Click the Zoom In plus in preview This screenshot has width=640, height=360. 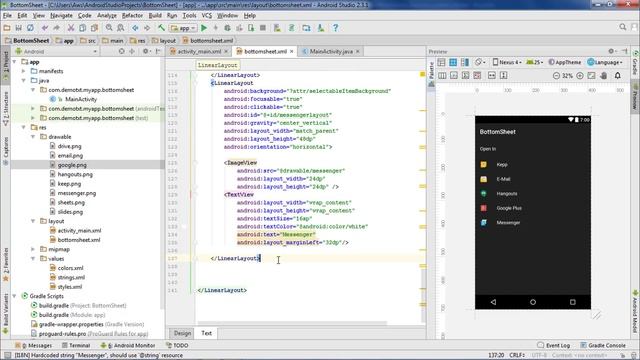coord(580,76)
